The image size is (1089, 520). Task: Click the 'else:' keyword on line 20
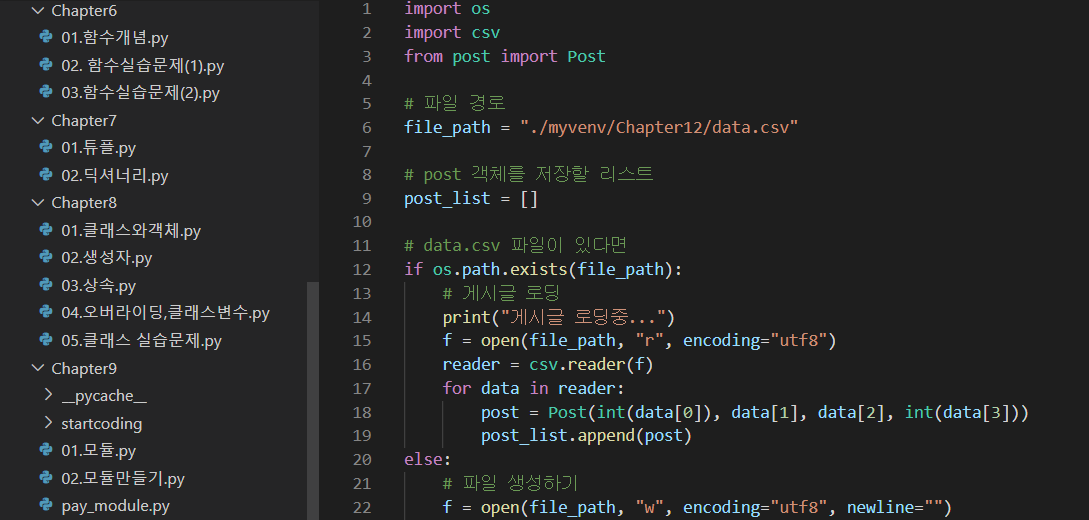[x=428, y=459]
